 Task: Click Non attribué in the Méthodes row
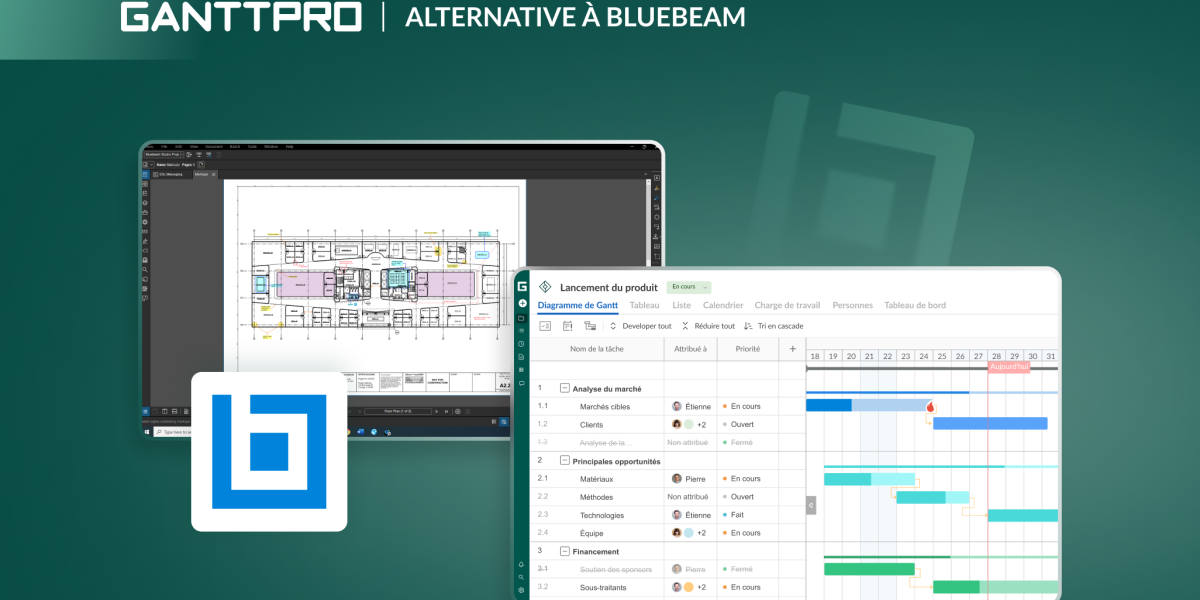pos(688,497)
